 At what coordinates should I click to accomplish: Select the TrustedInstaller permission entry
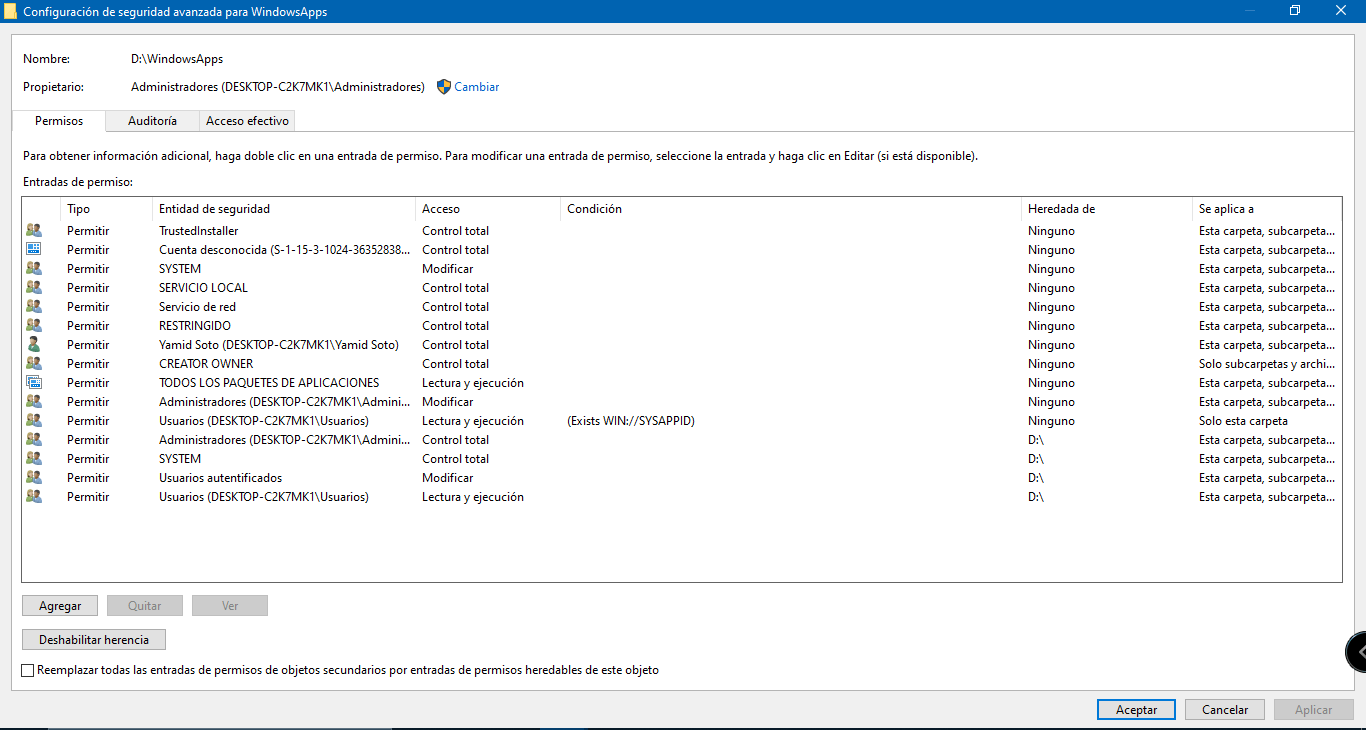[681, 231]
